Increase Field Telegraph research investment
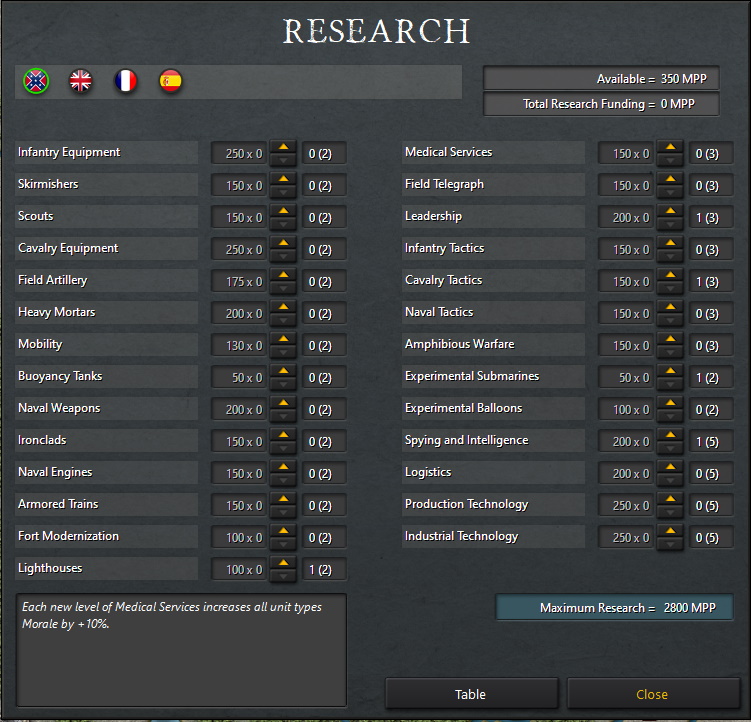The width and height of the screenshot is (751, 722). pyautogui.click(x=671, y=179)
